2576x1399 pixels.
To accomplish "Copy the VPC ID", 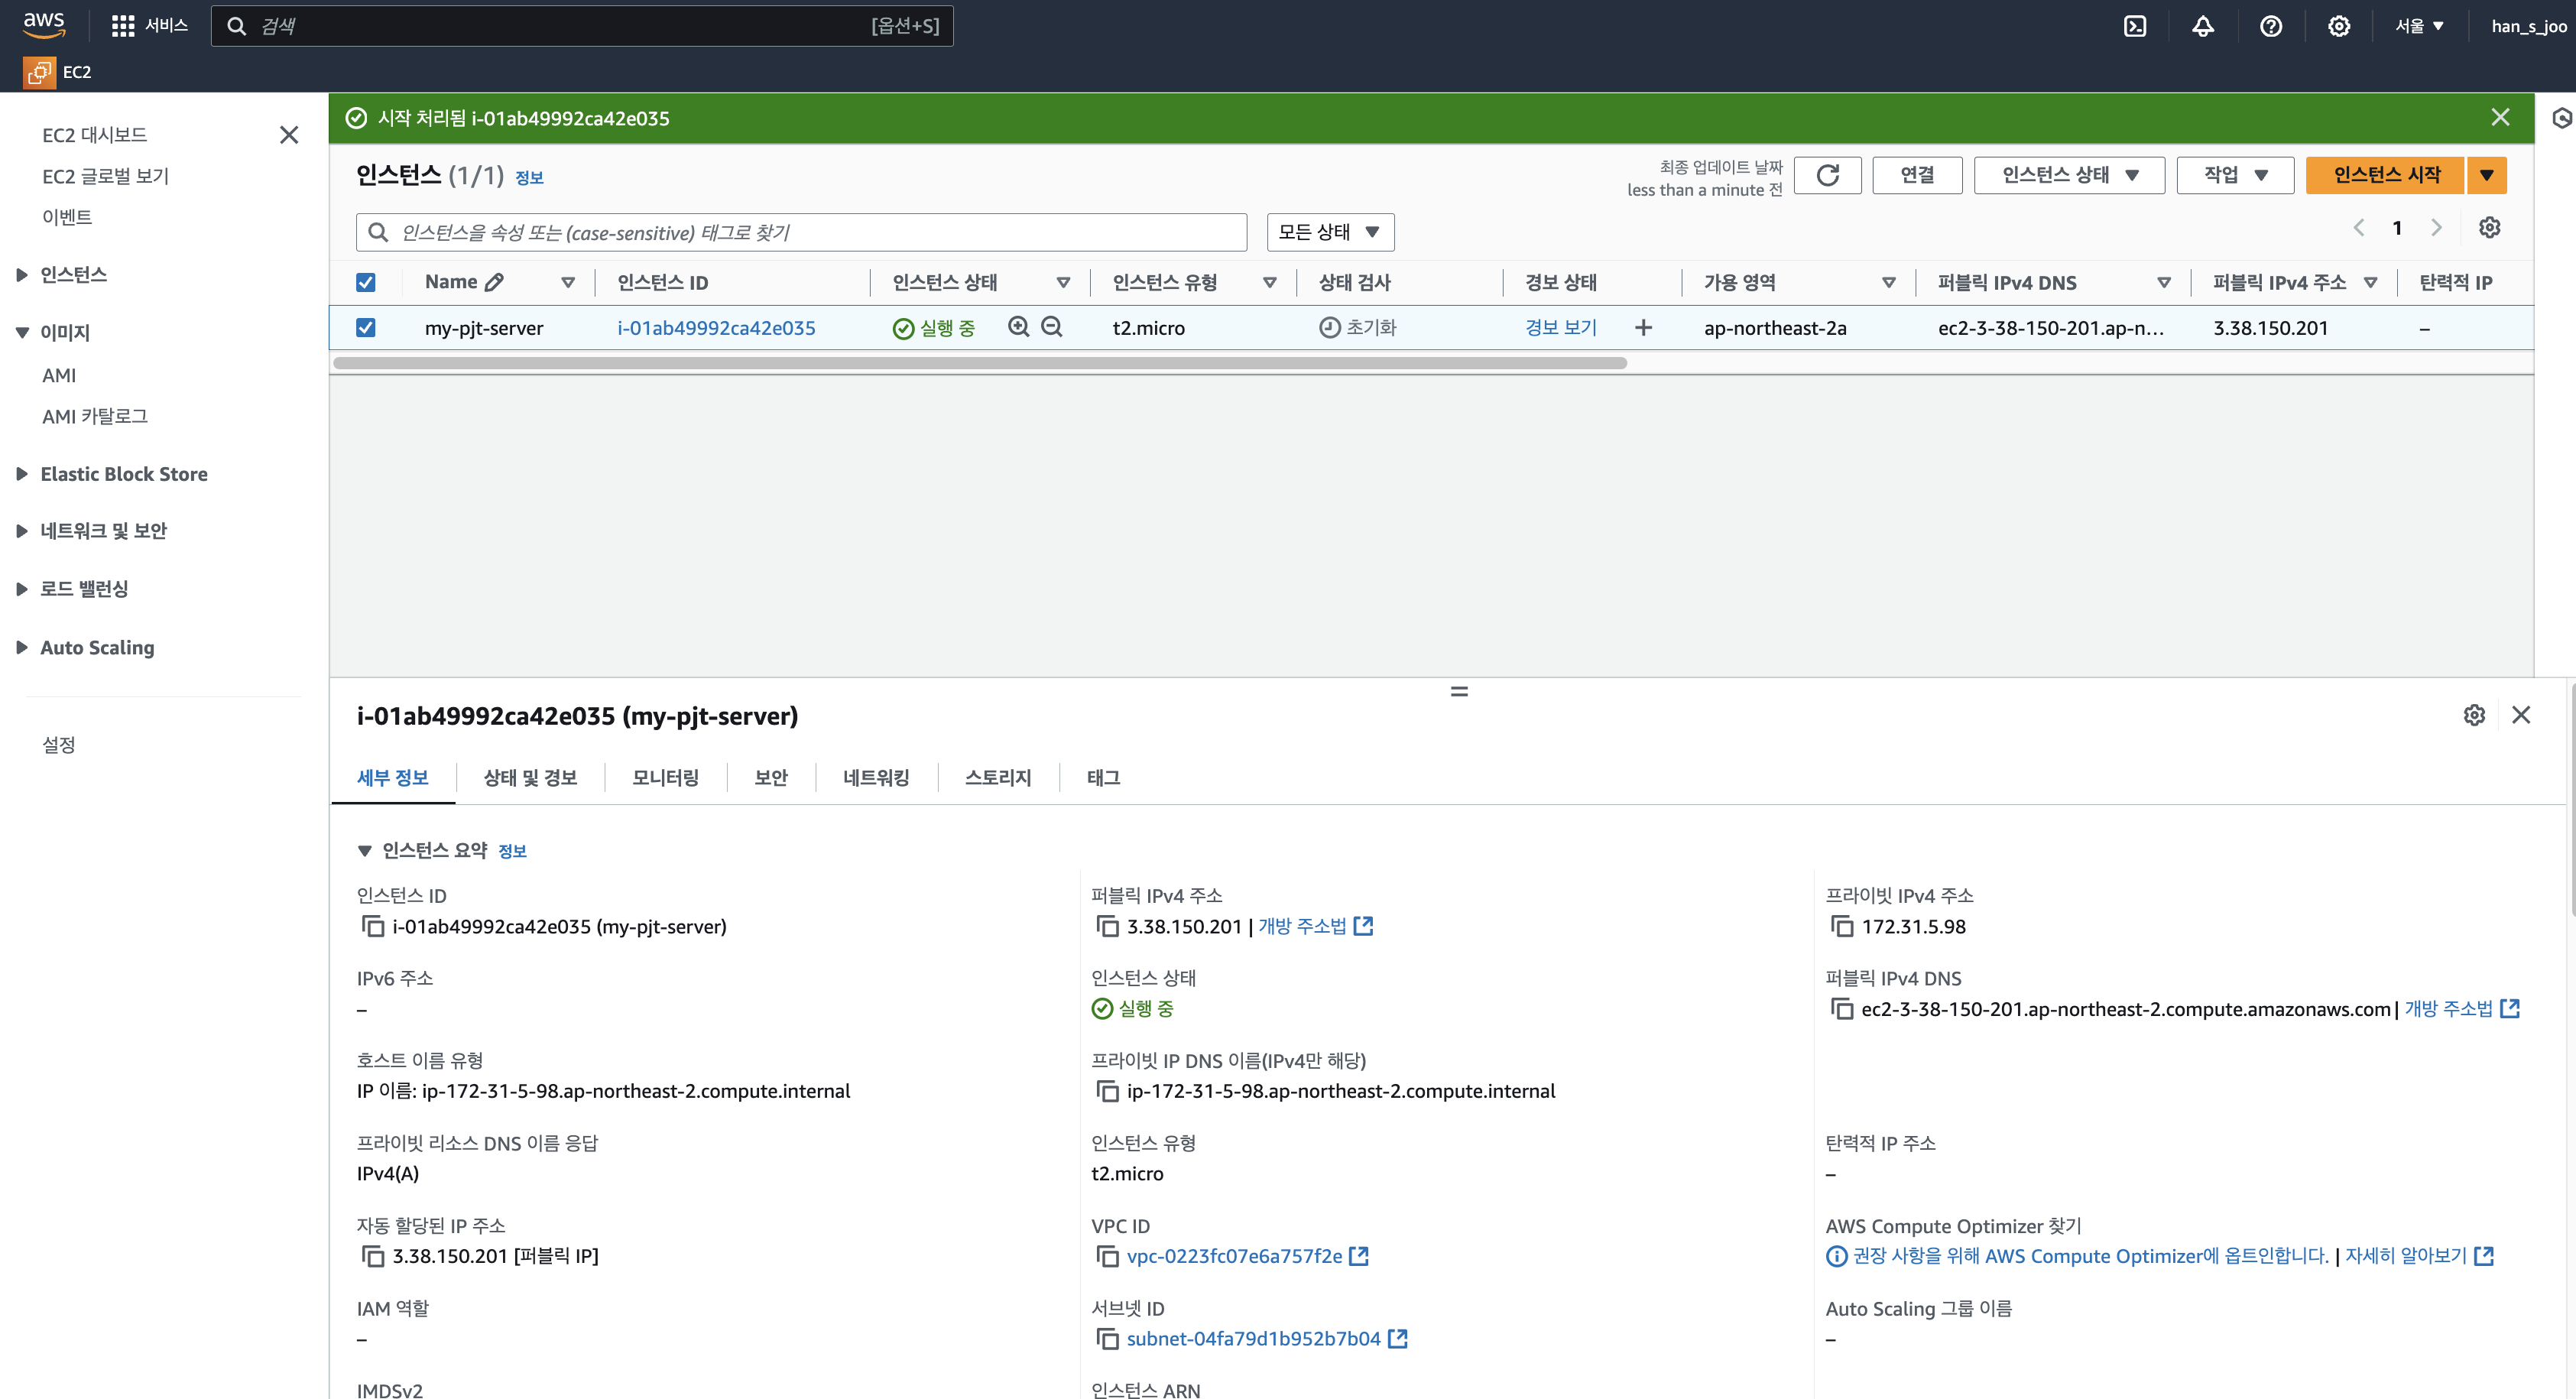I will pyautogui.click(x=1107, y=1256).
